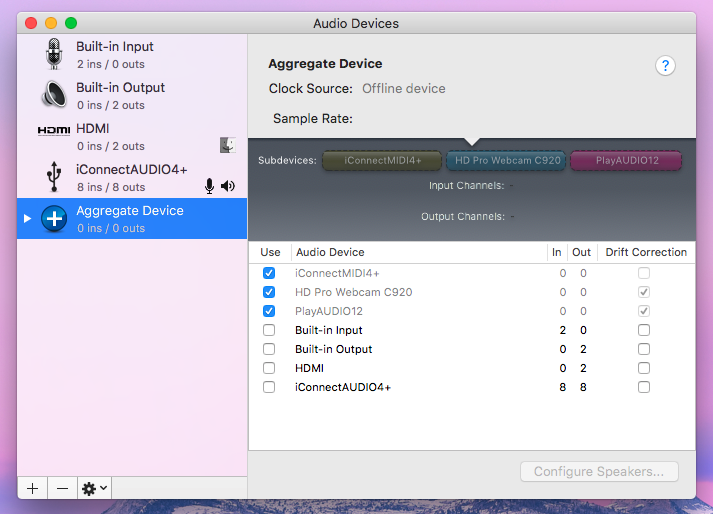Enable Use checkbox for Built-in Output
Screen dimensions: 713x514
[x=269, y=349]
